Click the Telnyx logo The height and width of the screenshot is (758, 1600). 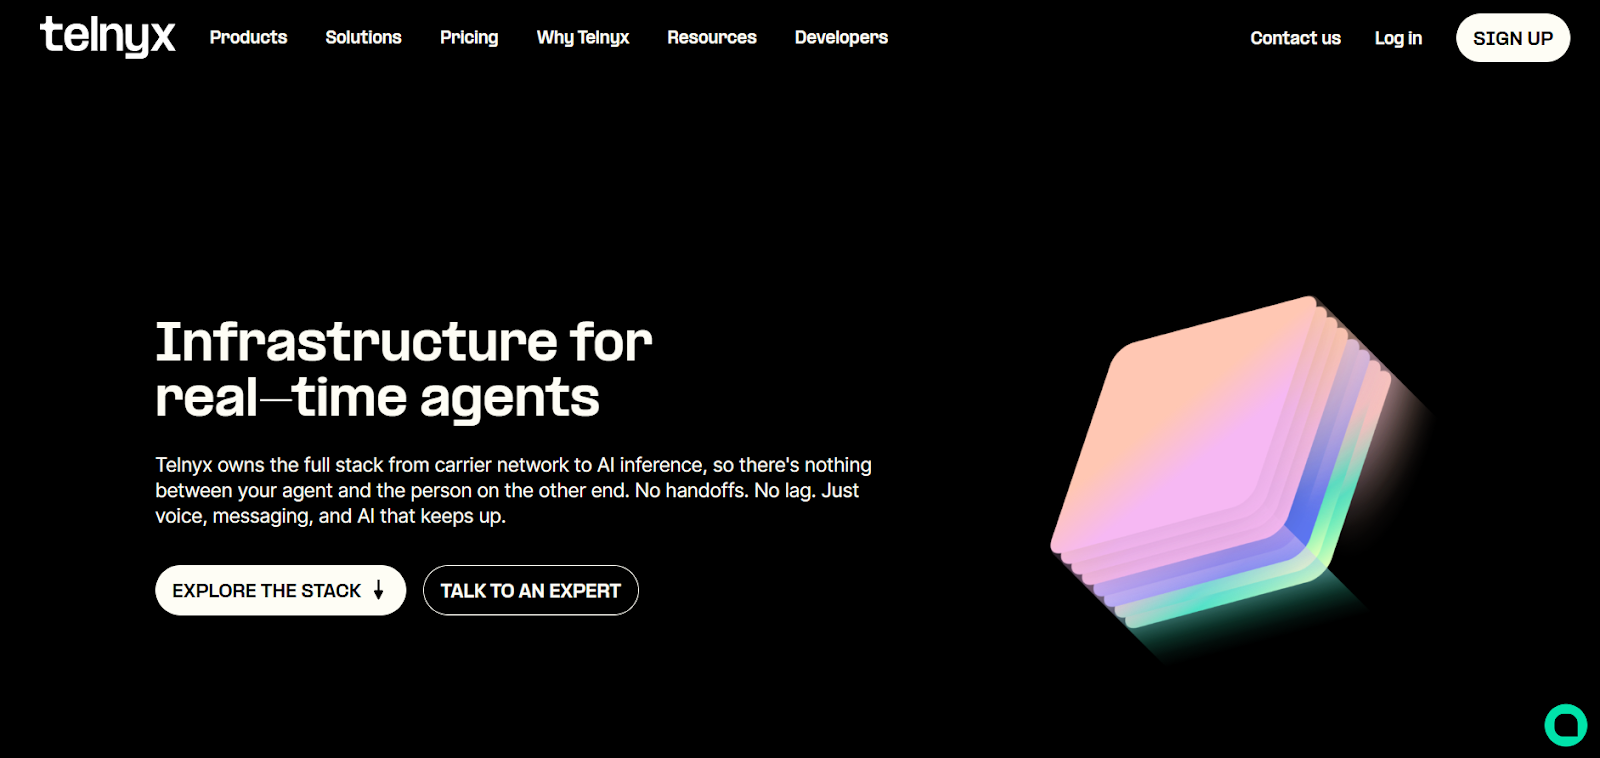tap(107, 36)
